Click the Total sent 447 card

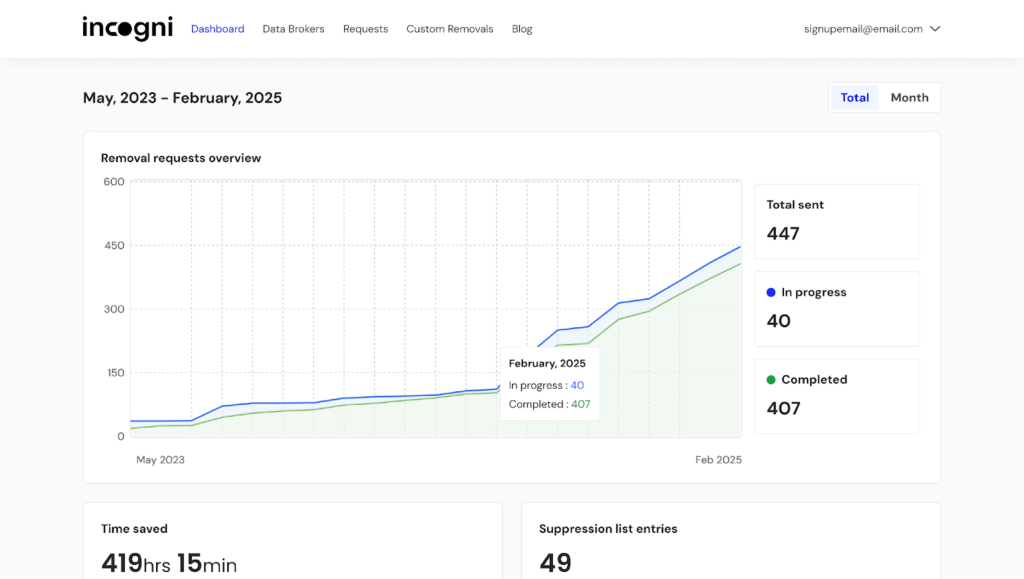837,221
